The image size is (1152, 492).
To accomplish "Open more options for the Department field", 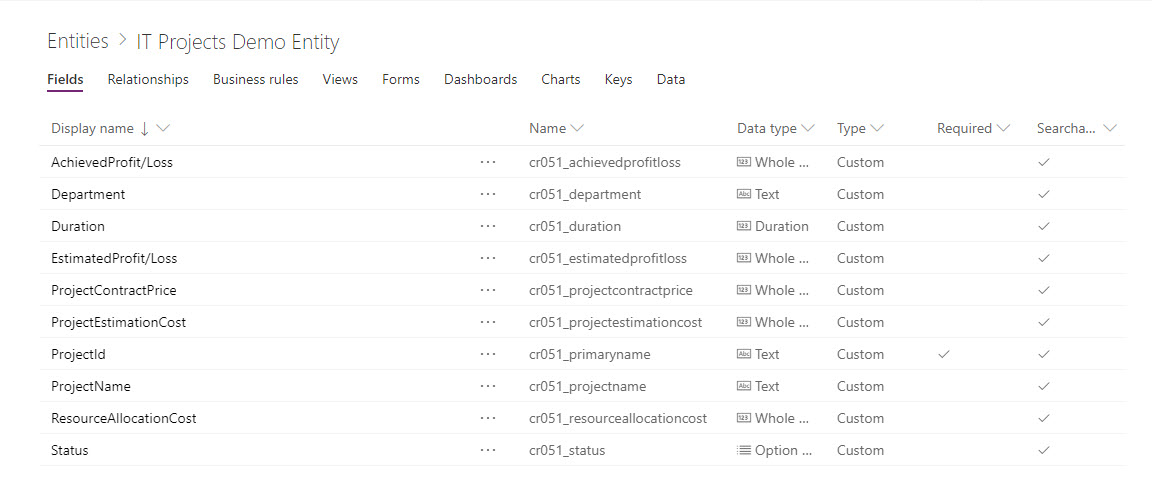I will [x=488, y=194].
